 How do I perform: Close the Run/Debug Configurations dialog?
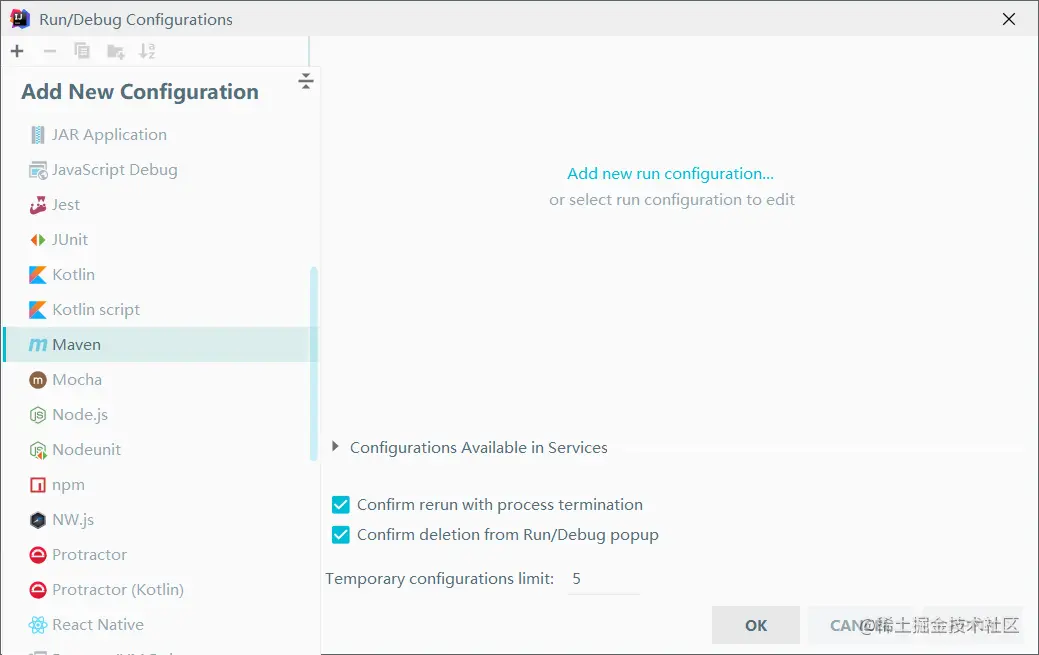click(1009, 19)
